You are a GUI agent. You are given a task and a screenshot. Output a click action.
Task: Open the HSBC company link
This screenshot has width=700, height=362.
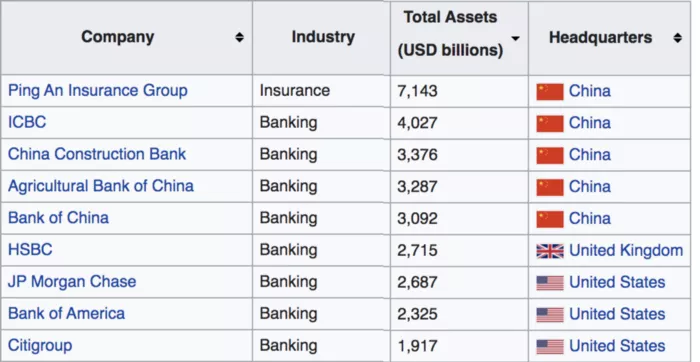pos(30,250)
